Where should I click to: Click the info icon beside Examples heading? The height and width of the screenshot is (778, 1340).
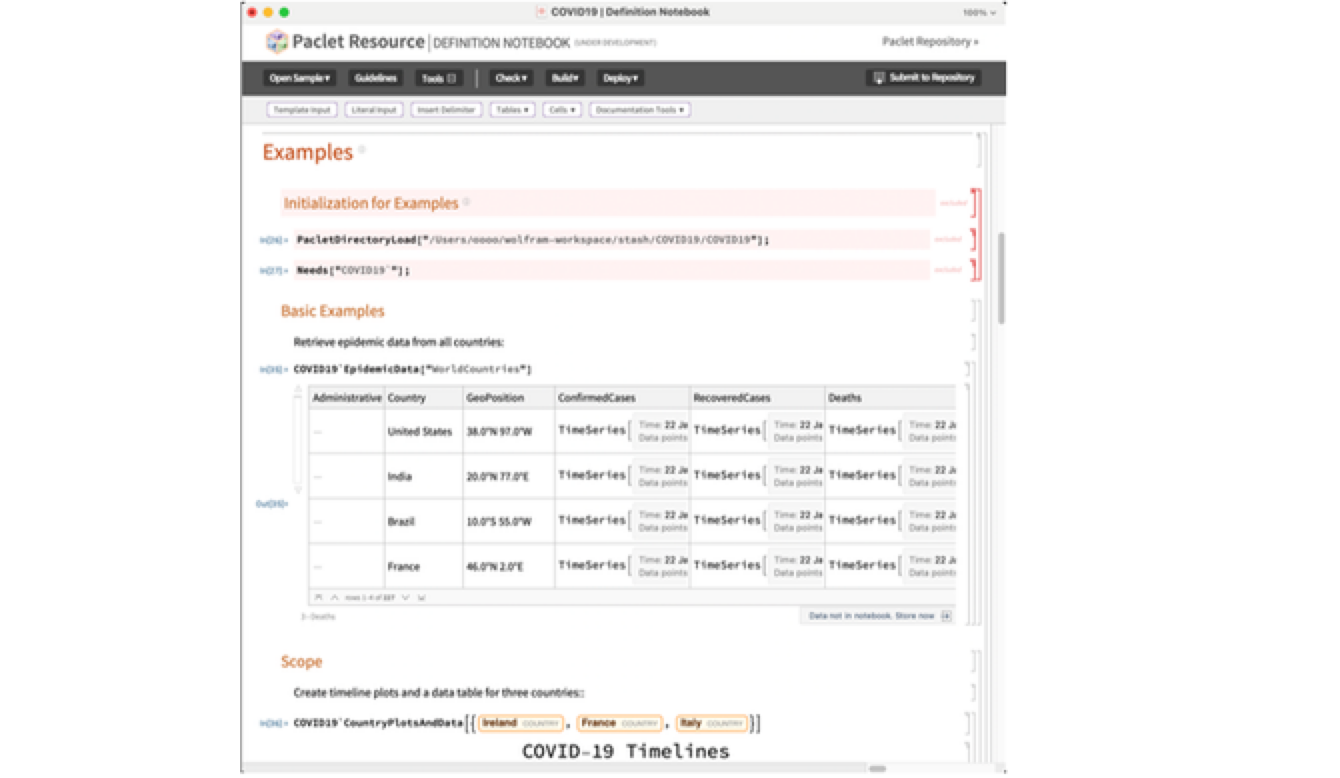(362, 151)
